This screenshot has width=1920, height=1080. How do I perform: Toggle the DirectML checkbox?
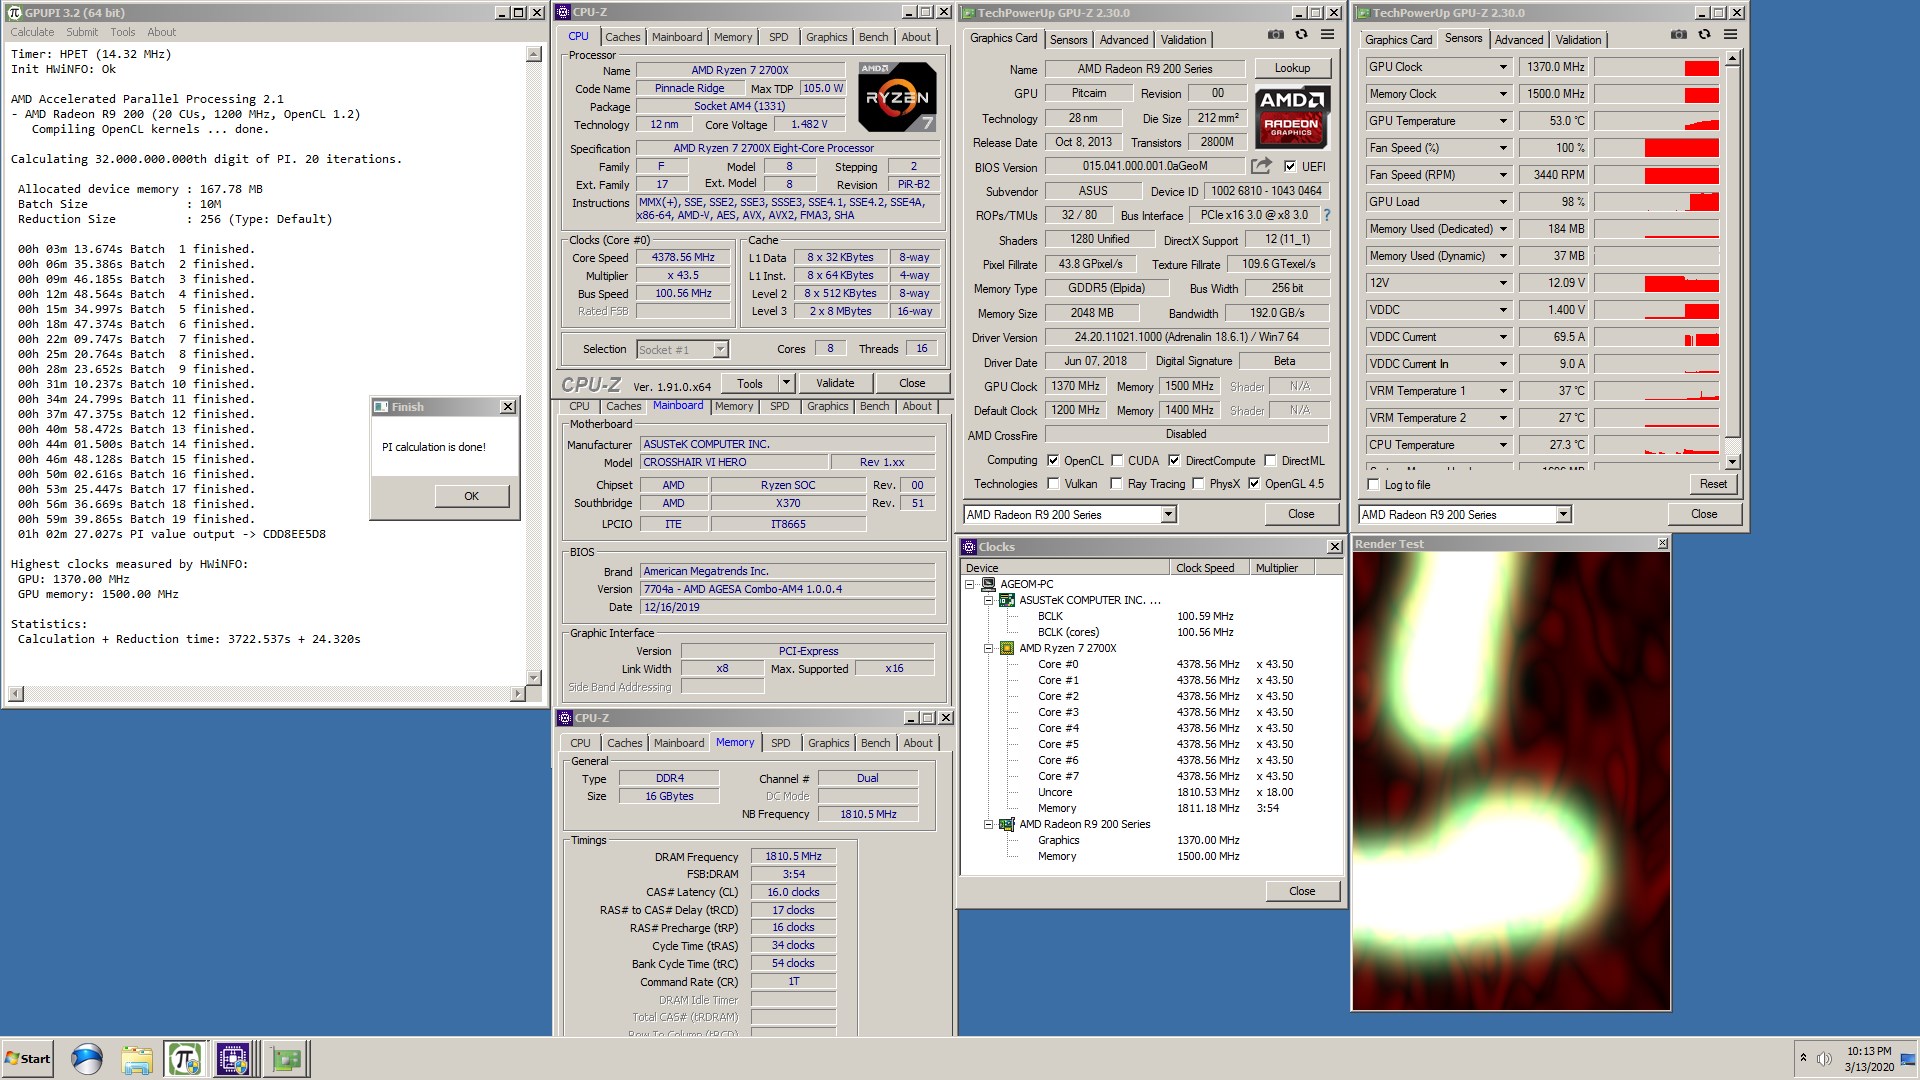[1270, 461]
